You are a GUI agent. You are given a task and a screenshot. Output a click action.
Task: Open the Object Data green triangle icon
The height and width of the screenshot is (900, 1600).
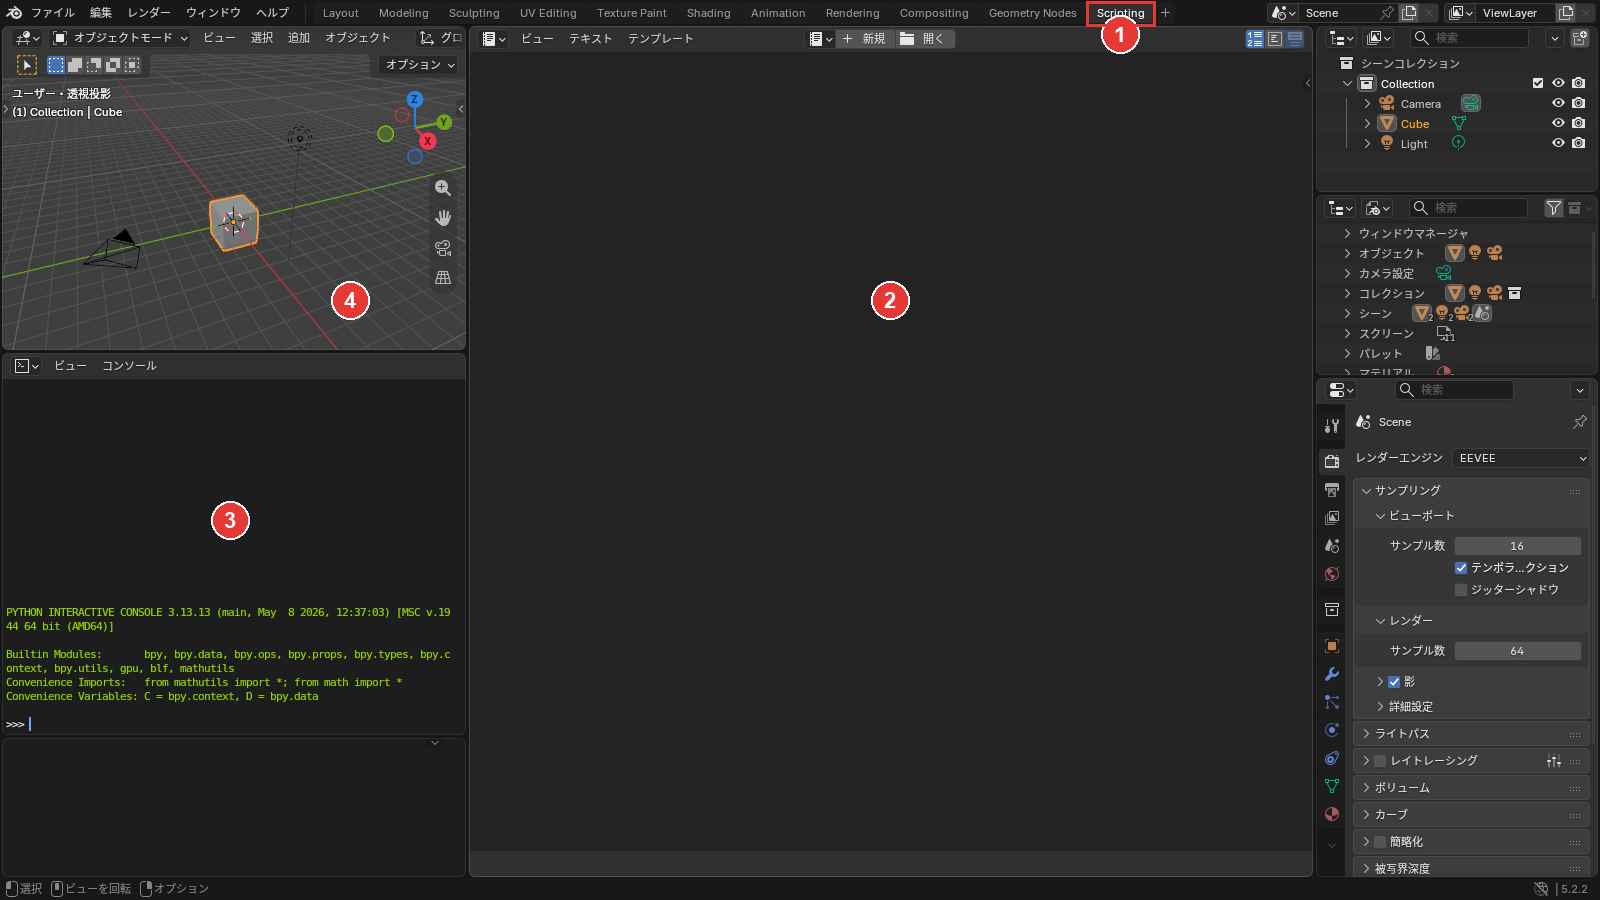(1332, 786)
